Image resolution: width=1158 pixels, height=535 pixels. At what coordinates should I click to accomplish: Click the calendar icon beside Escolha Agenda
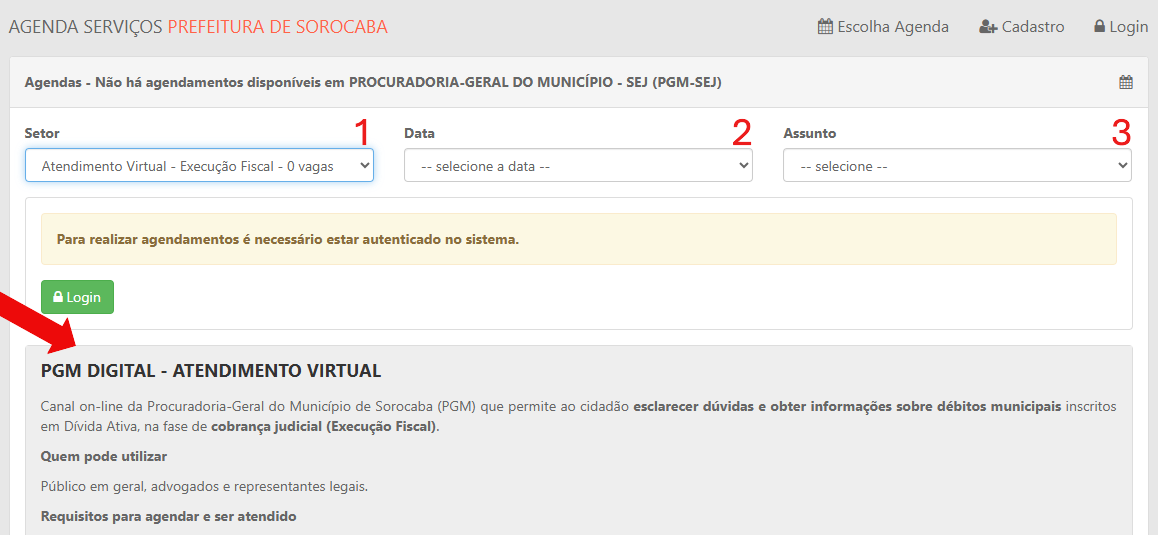click(825, 27)
